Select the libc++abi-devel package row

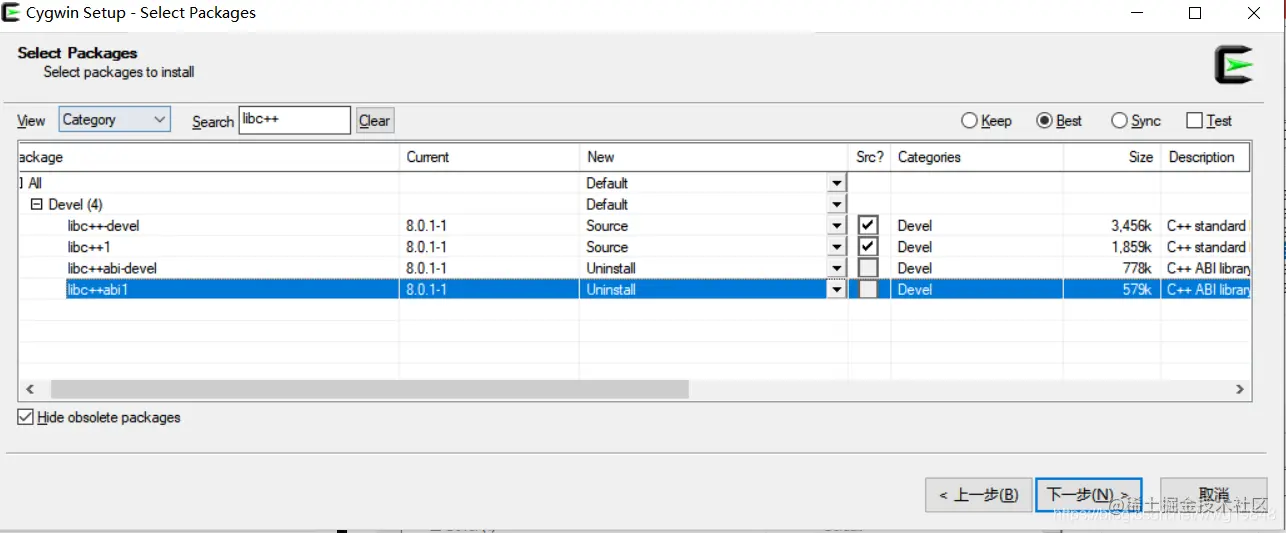634,268
